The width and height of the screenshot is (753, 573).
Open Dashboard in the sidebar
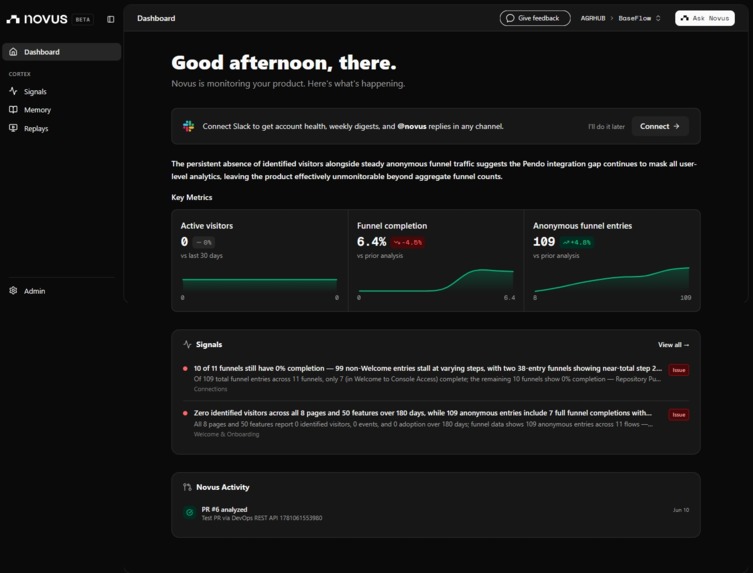[61, 52]
